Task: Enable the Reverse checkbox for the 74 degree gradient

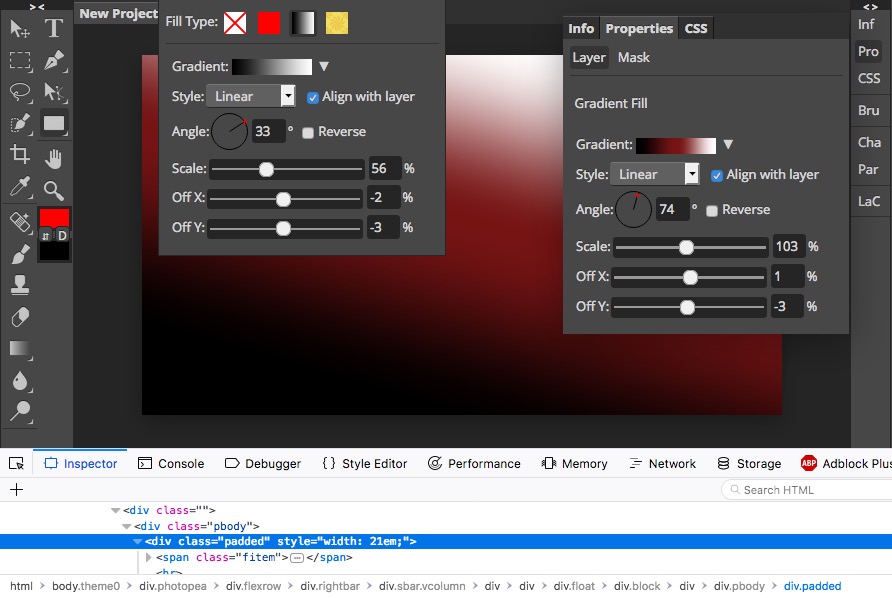Action: pyautogui.click(x=714, y=209)
